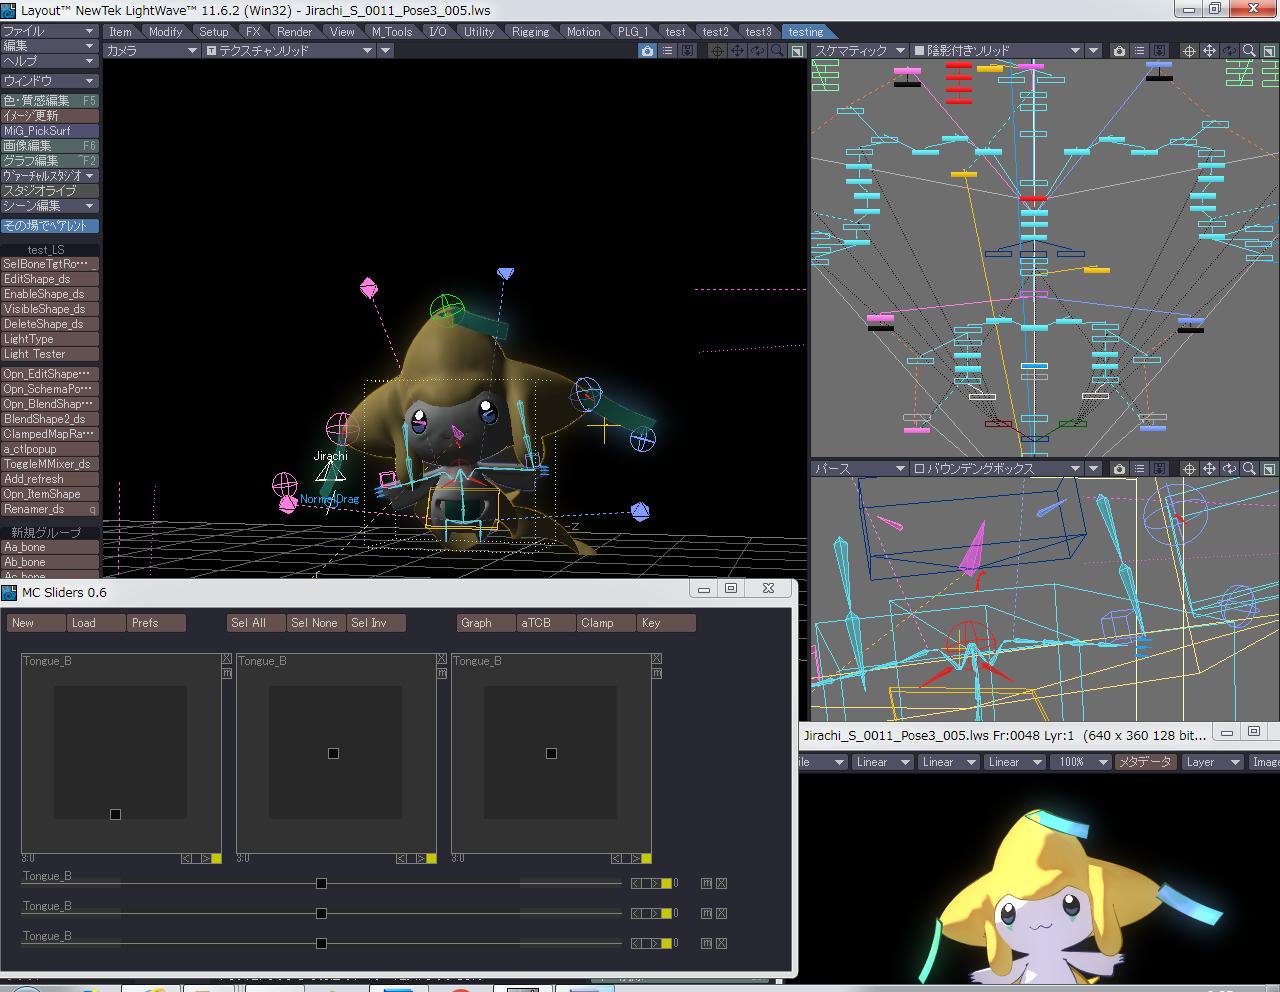Toggle the m box on second Tongue_B slider
Image resolution: width=1280 pixels, height=992 pixels.
[706, 913]
